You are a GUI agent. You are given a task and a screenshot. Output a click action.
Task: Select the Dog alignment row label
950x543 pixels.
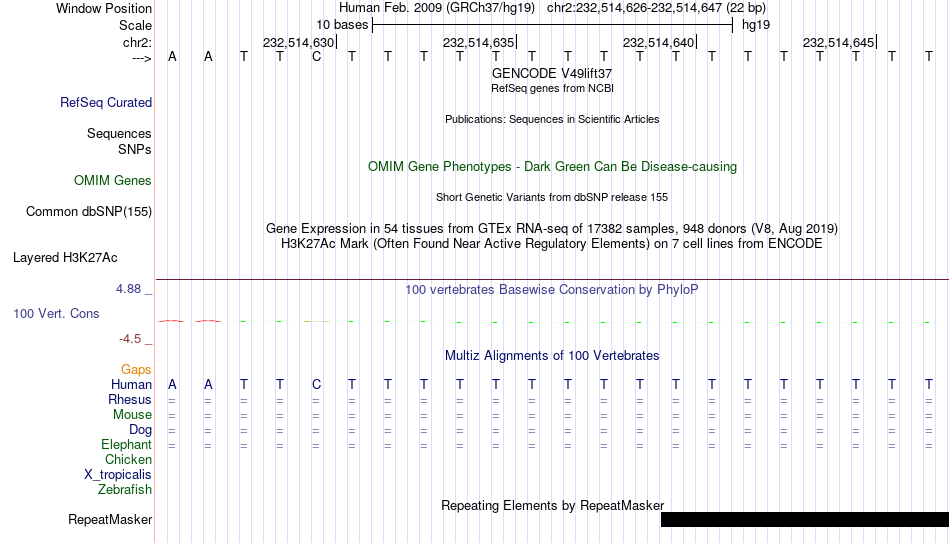click(x=141, y=430)
